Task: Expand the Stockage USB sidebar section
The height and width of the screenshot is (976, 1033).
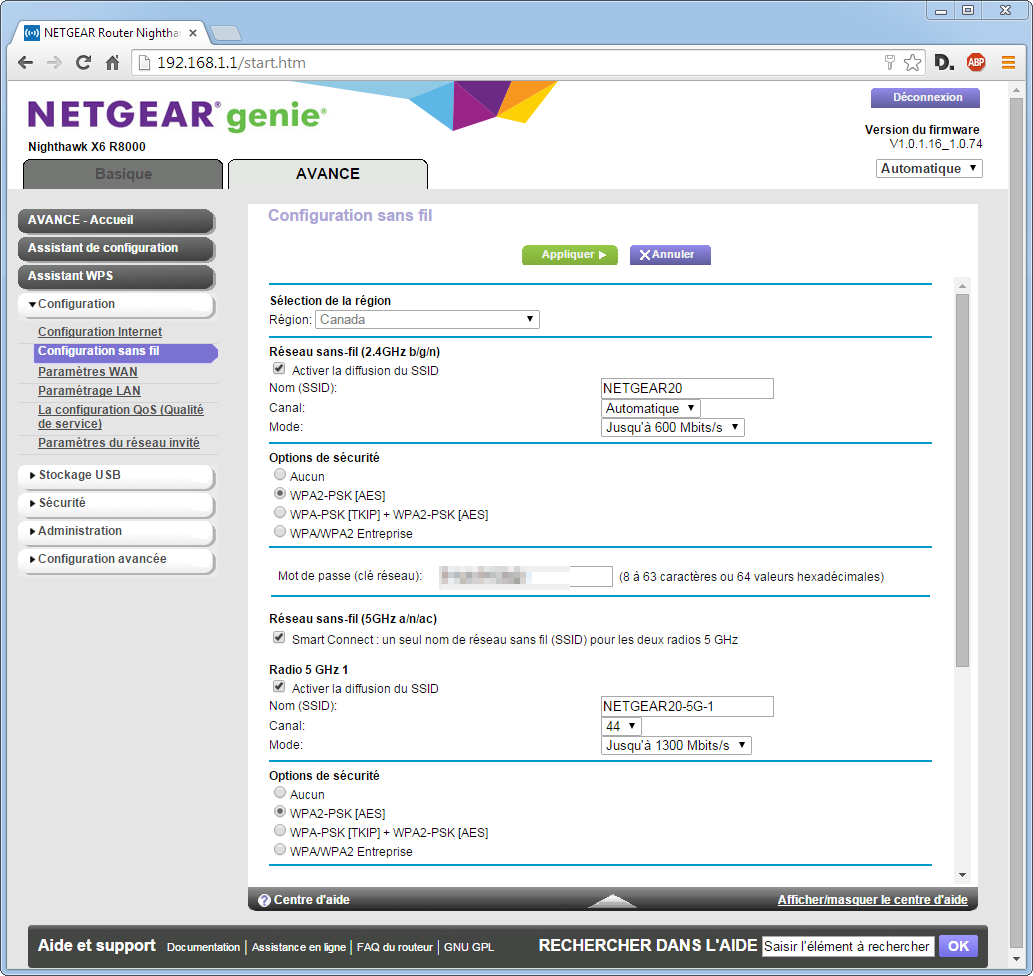Action: 116,476
